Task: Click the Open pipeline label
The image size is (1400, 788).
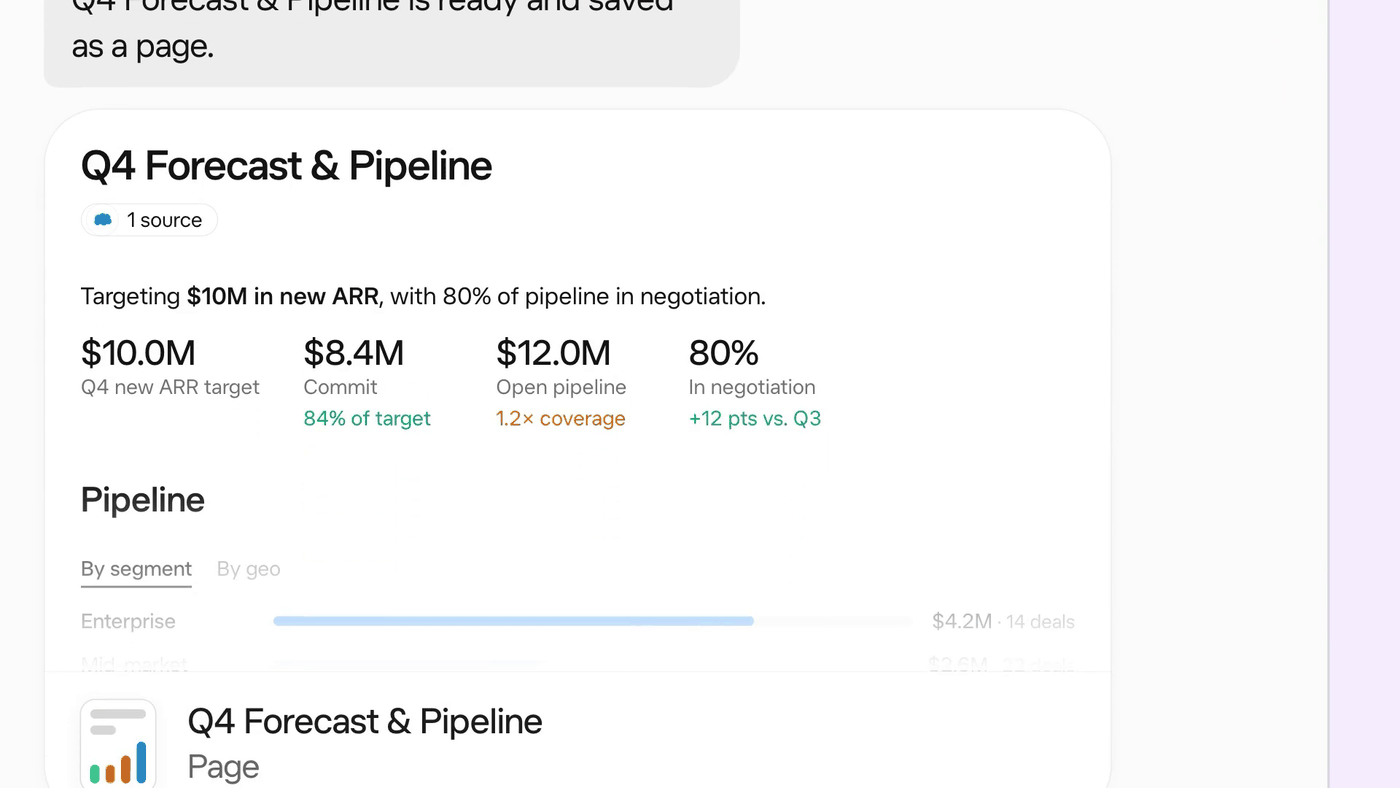Action: tap(561, 387)
